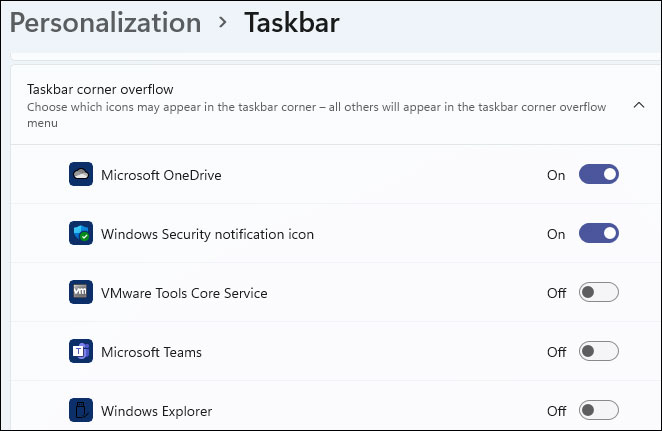Select the VMware Tools Core Service label
Viewport: 662px width, 431px height.
point(184,293)
